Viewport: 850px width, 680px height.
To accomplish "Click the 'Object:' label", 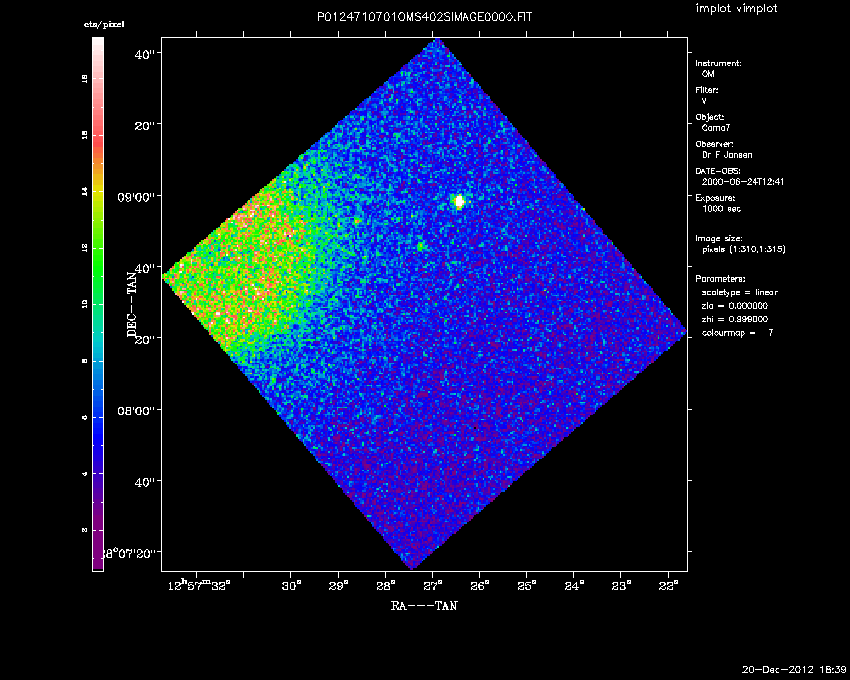I will coord(710,117).
